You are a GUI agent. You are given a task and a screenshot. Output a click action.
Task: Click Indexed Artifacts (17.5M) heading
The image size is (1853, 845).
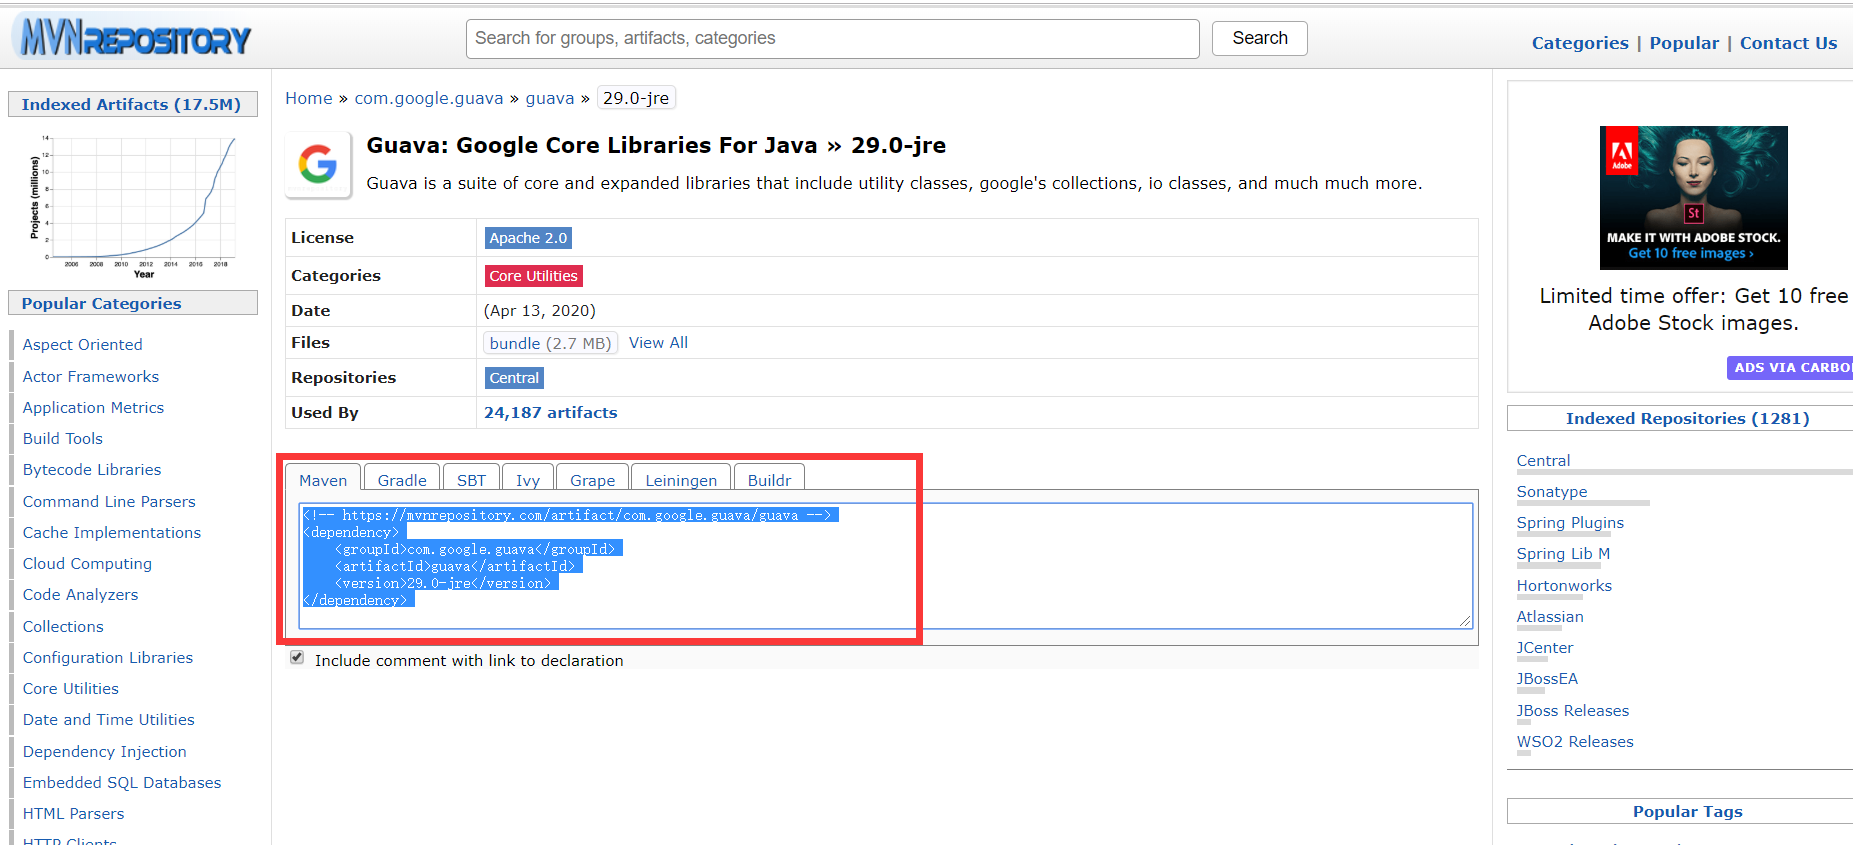click(131, 104)
